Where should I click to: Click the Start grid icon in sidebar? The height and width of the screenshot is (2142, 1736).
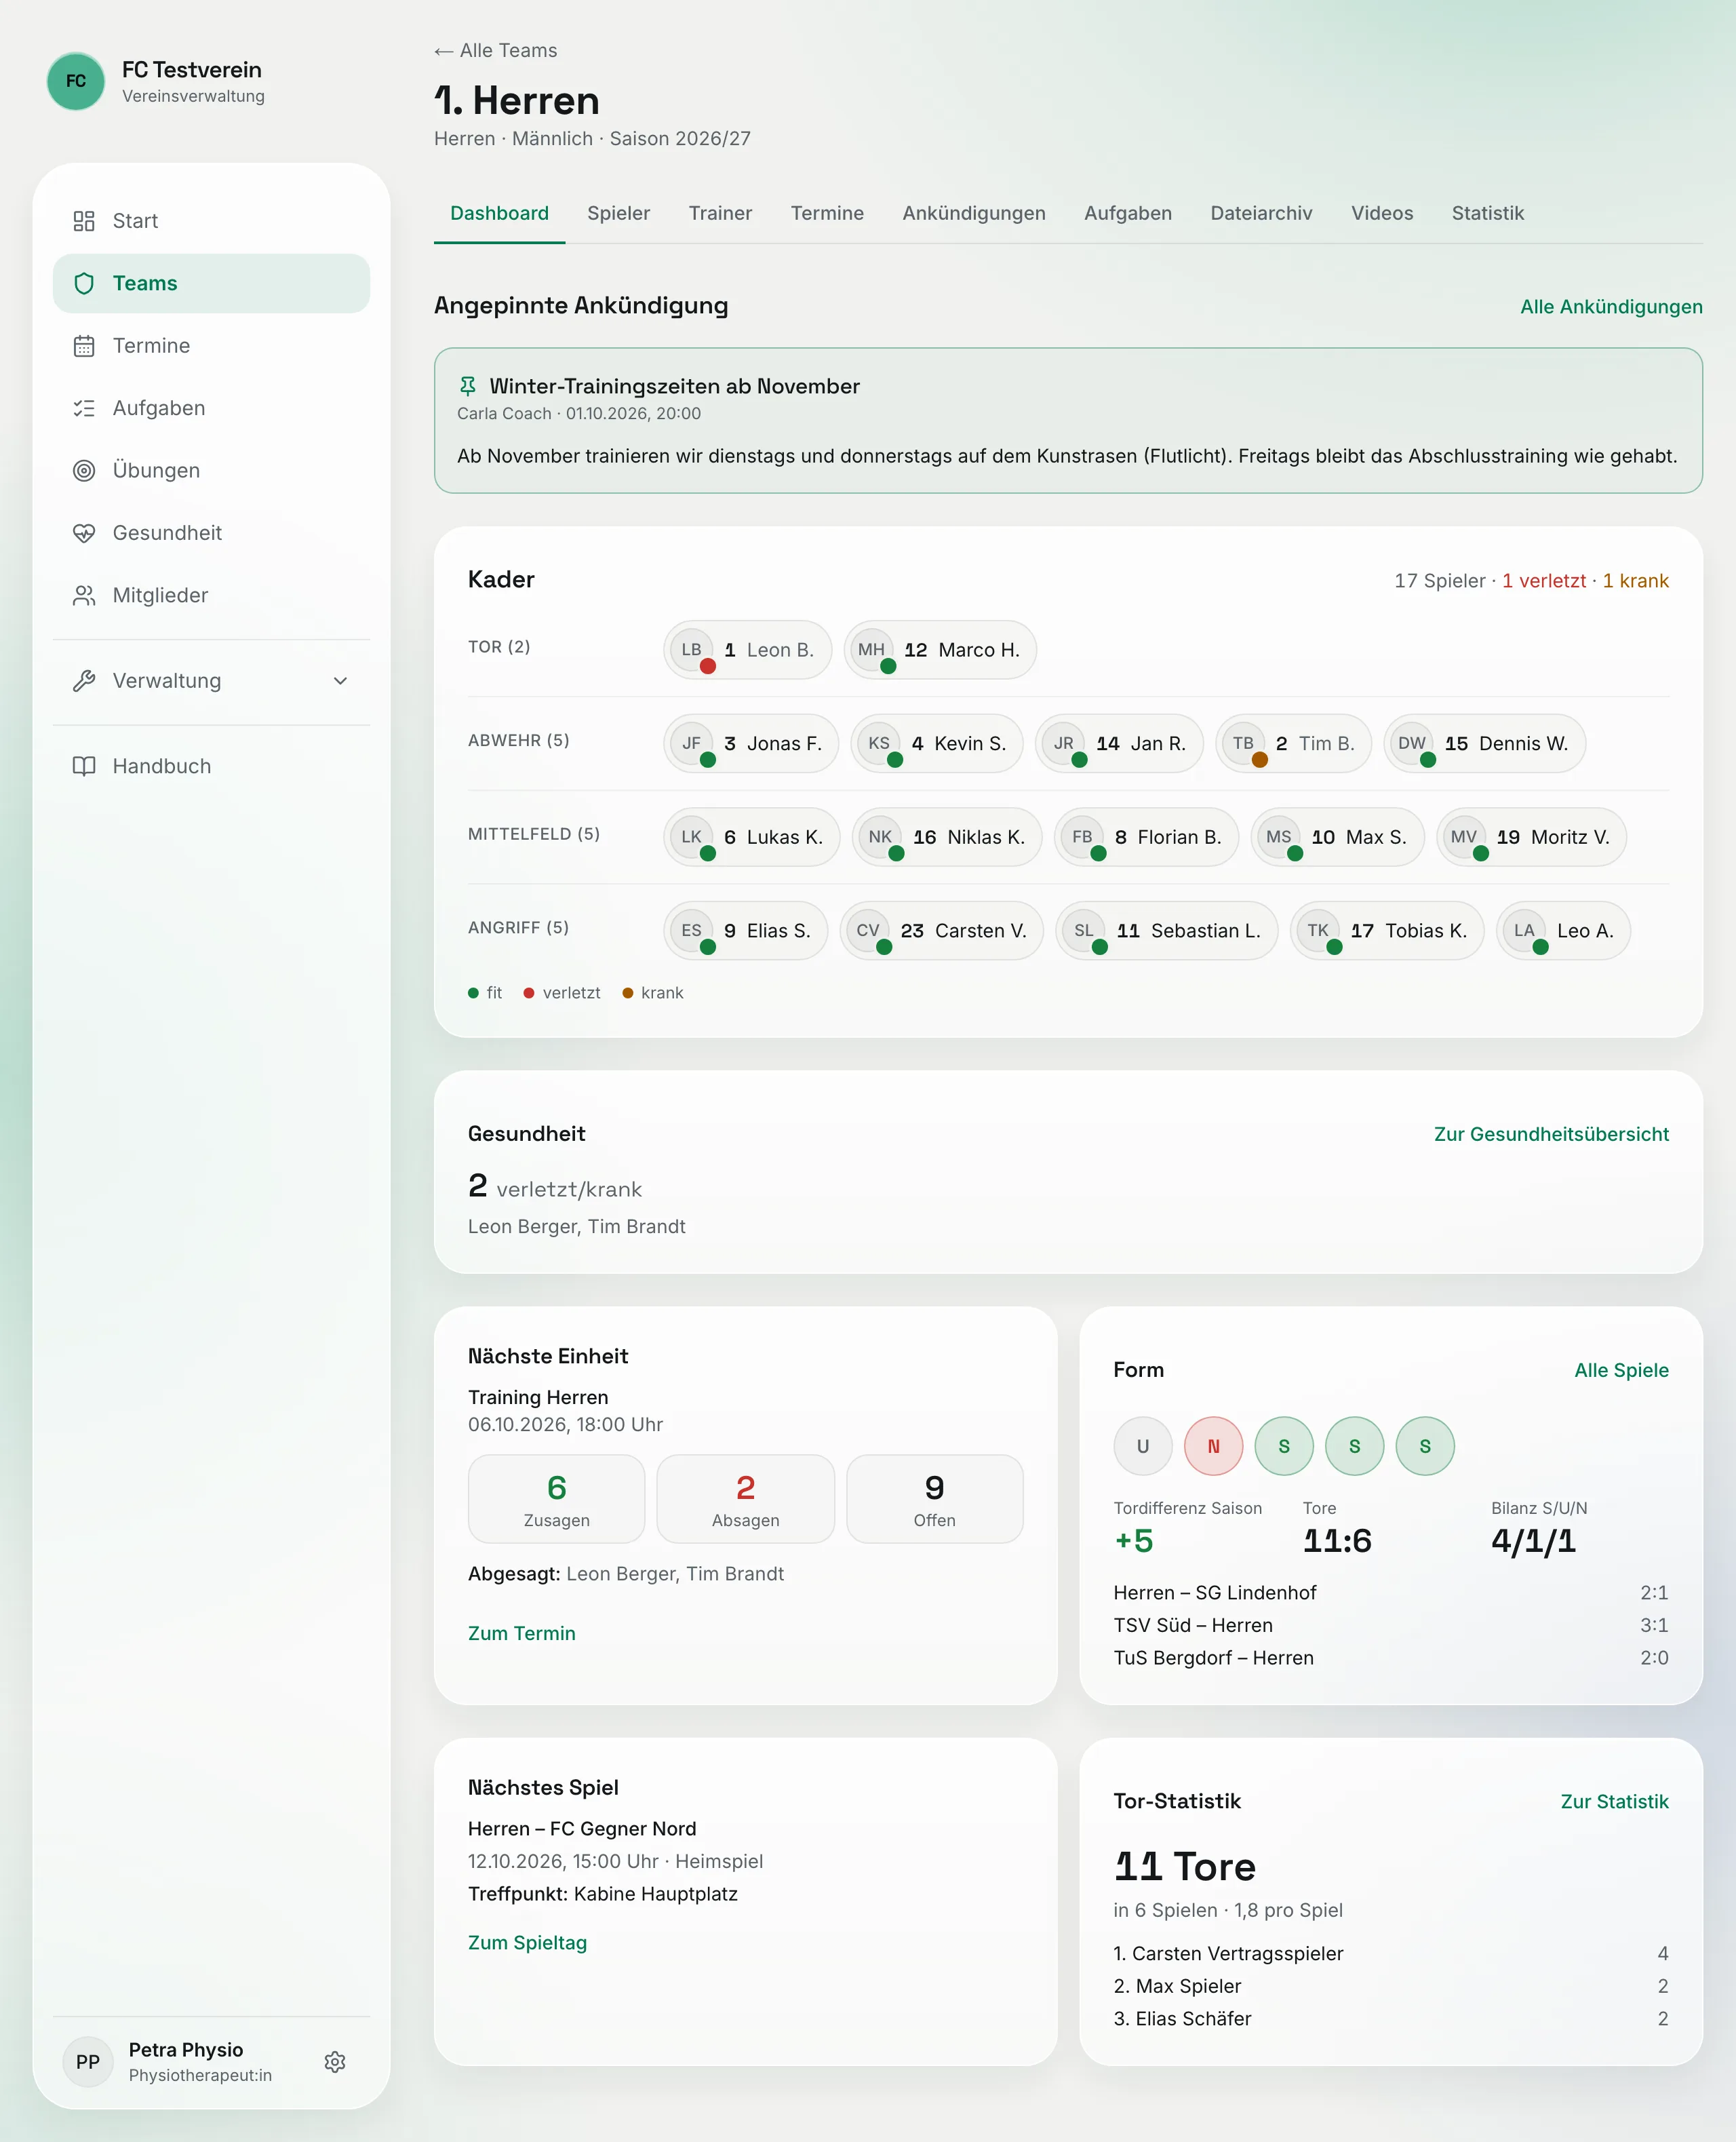click(x=84, y=221)
